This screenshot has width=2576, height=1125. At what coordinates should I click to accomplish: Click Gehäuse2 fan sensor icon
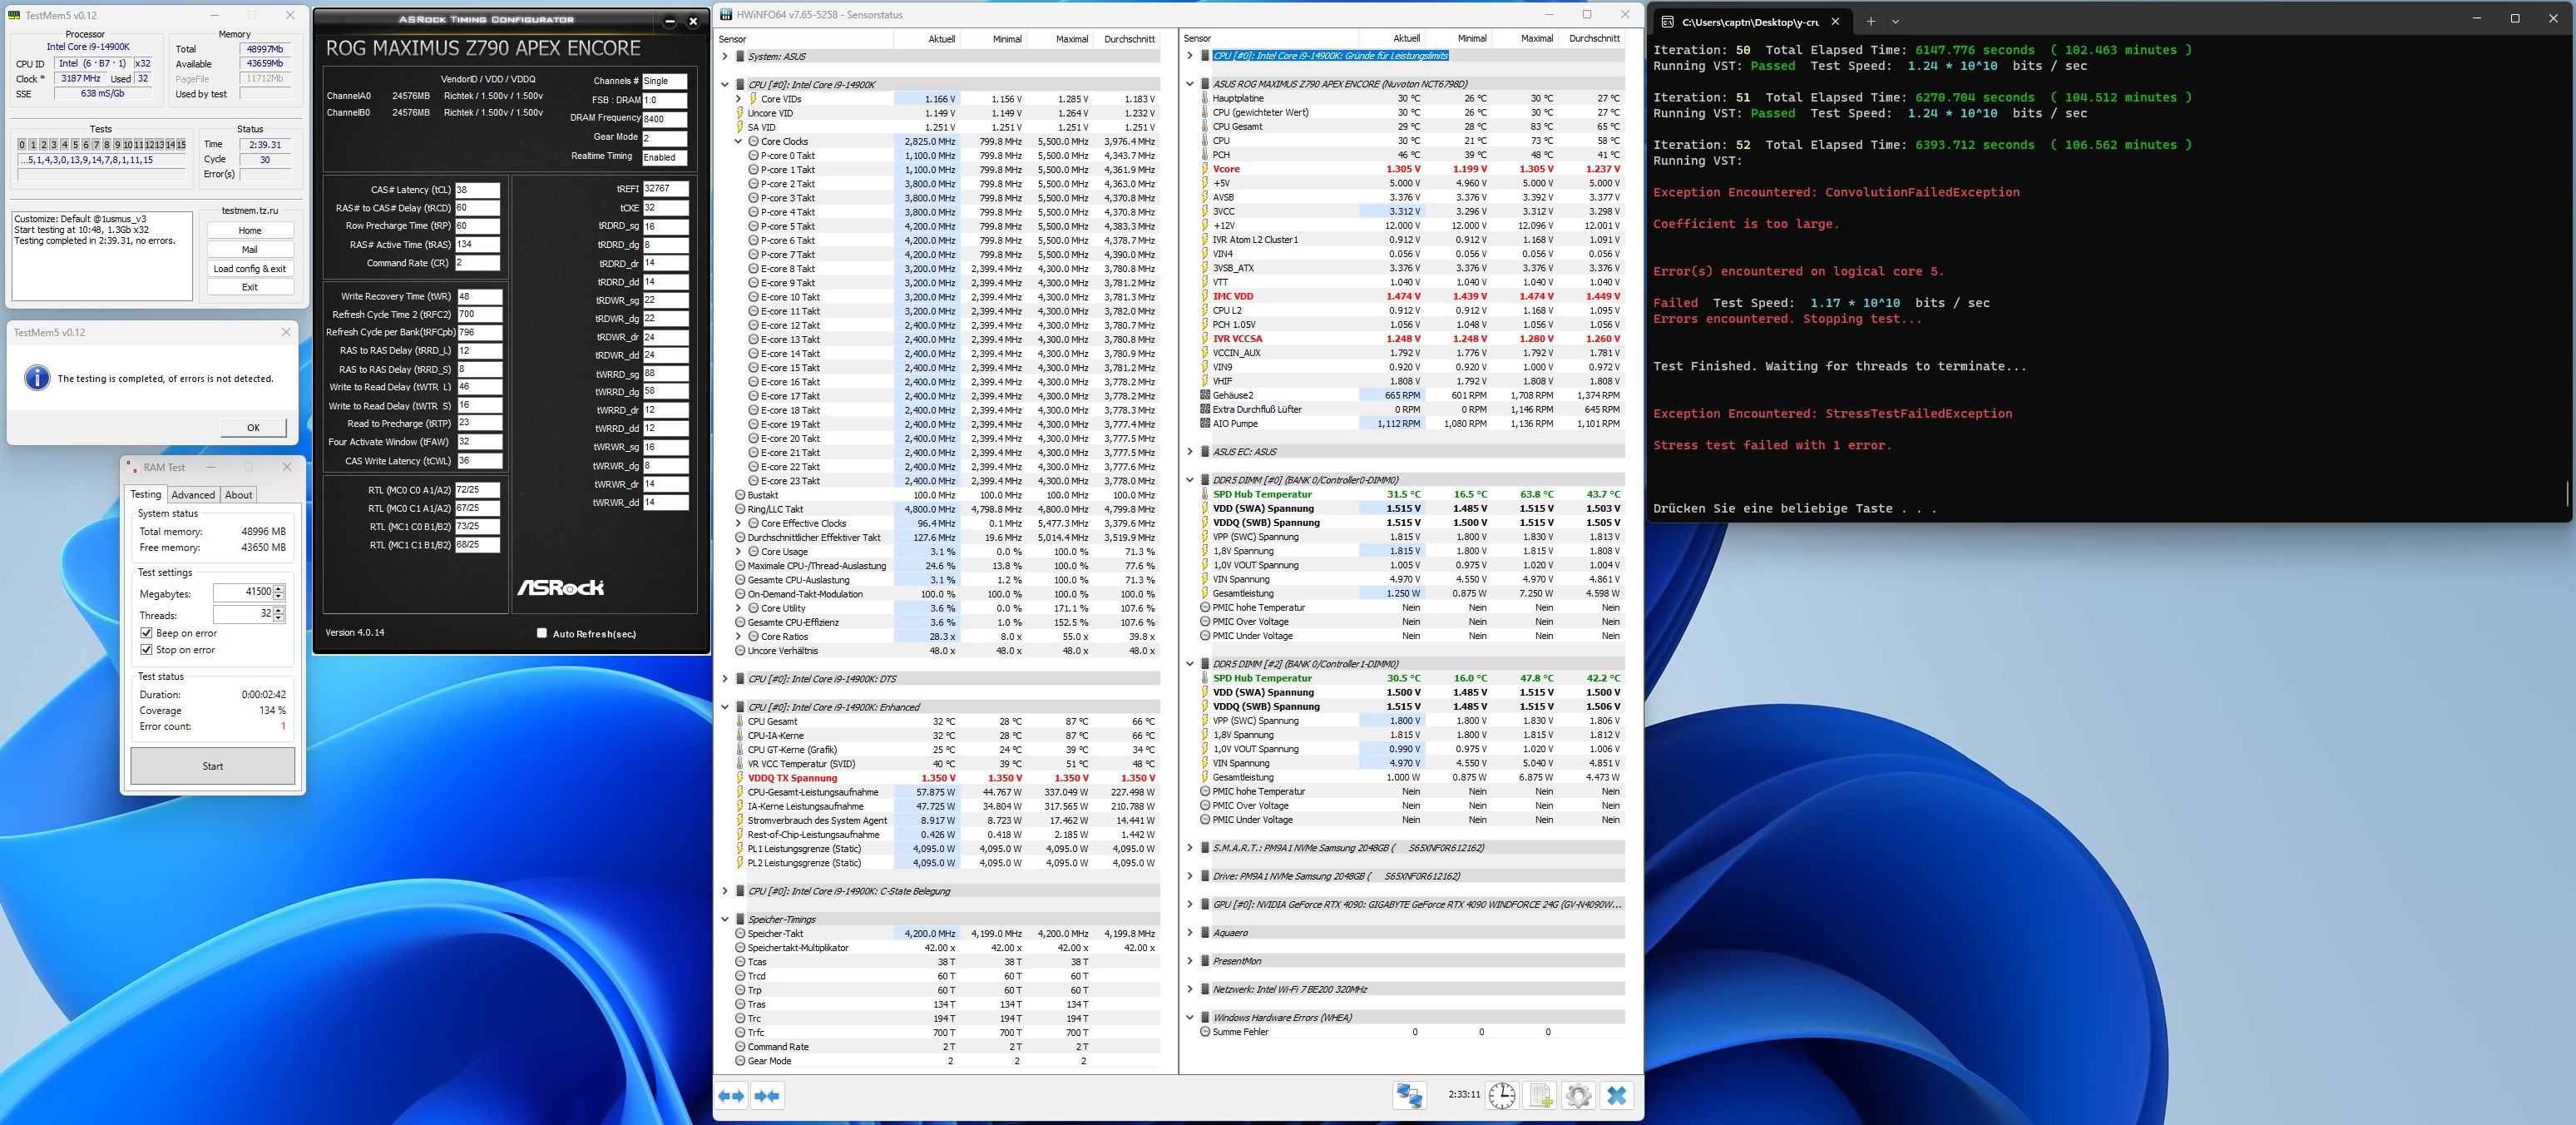coord(1205,395)
